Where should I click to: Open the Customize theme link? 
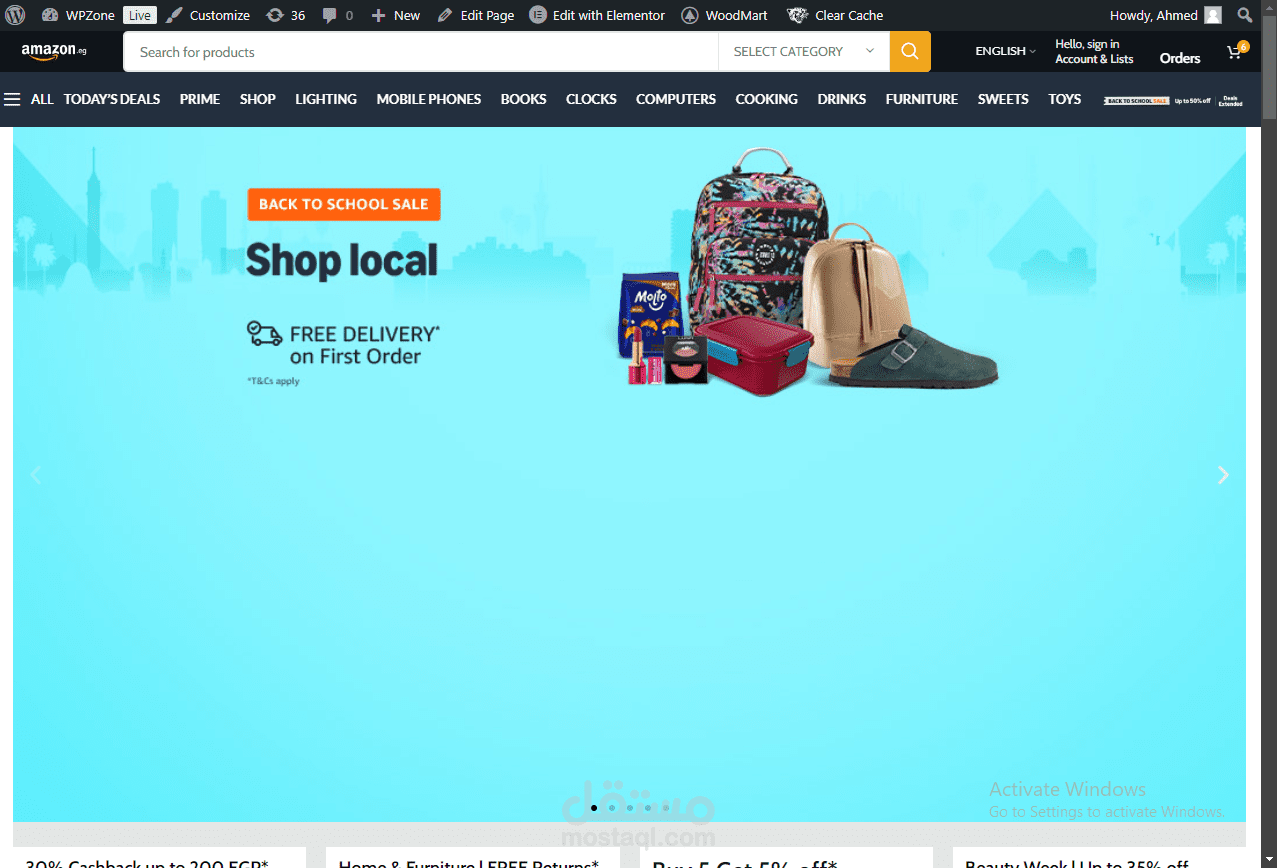(208, 15)
